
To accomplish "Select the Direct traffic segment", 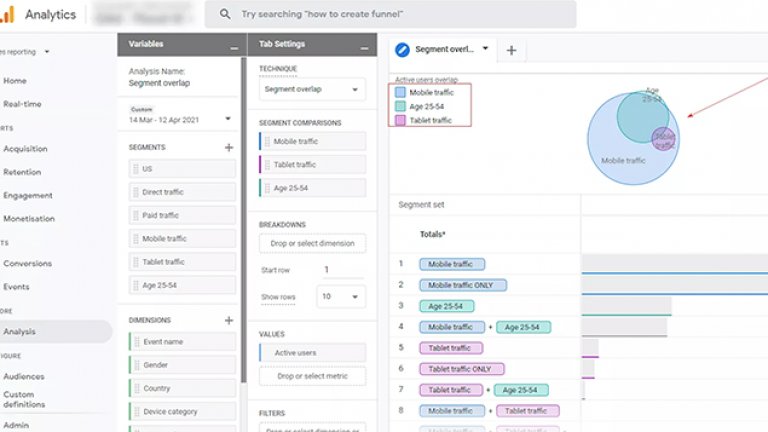I will 182,192.
